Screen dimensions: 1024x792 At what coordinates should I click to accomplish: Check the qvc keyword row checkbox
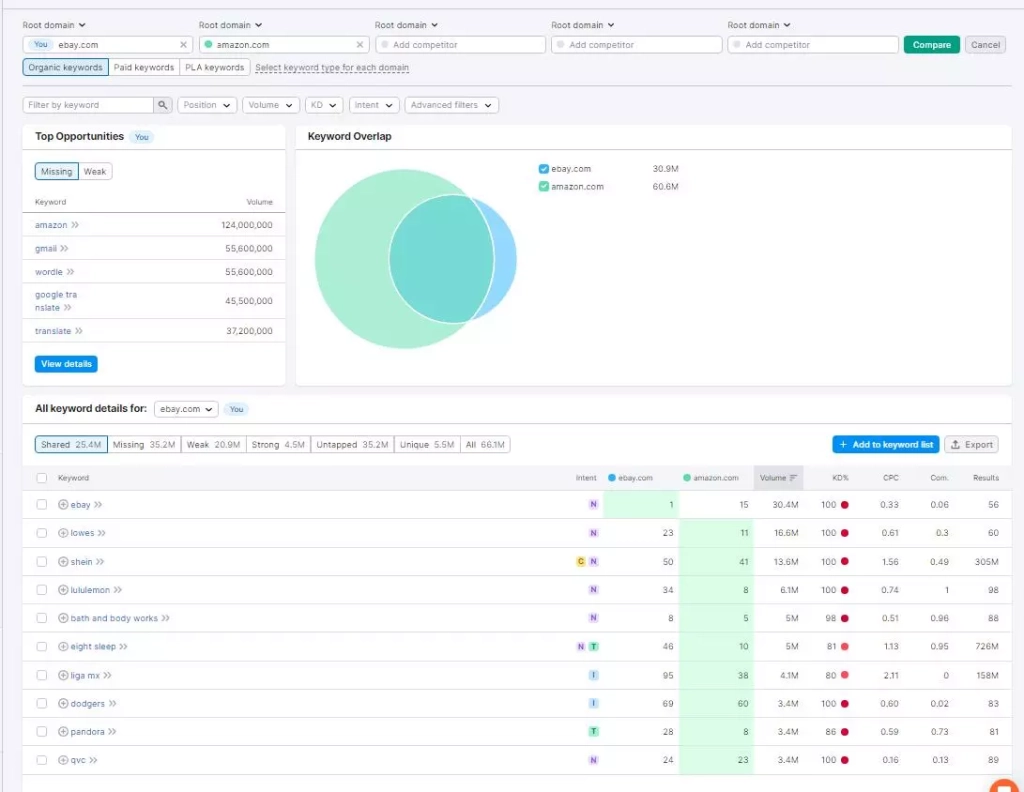pyautogui.click(x=42, y=760)
